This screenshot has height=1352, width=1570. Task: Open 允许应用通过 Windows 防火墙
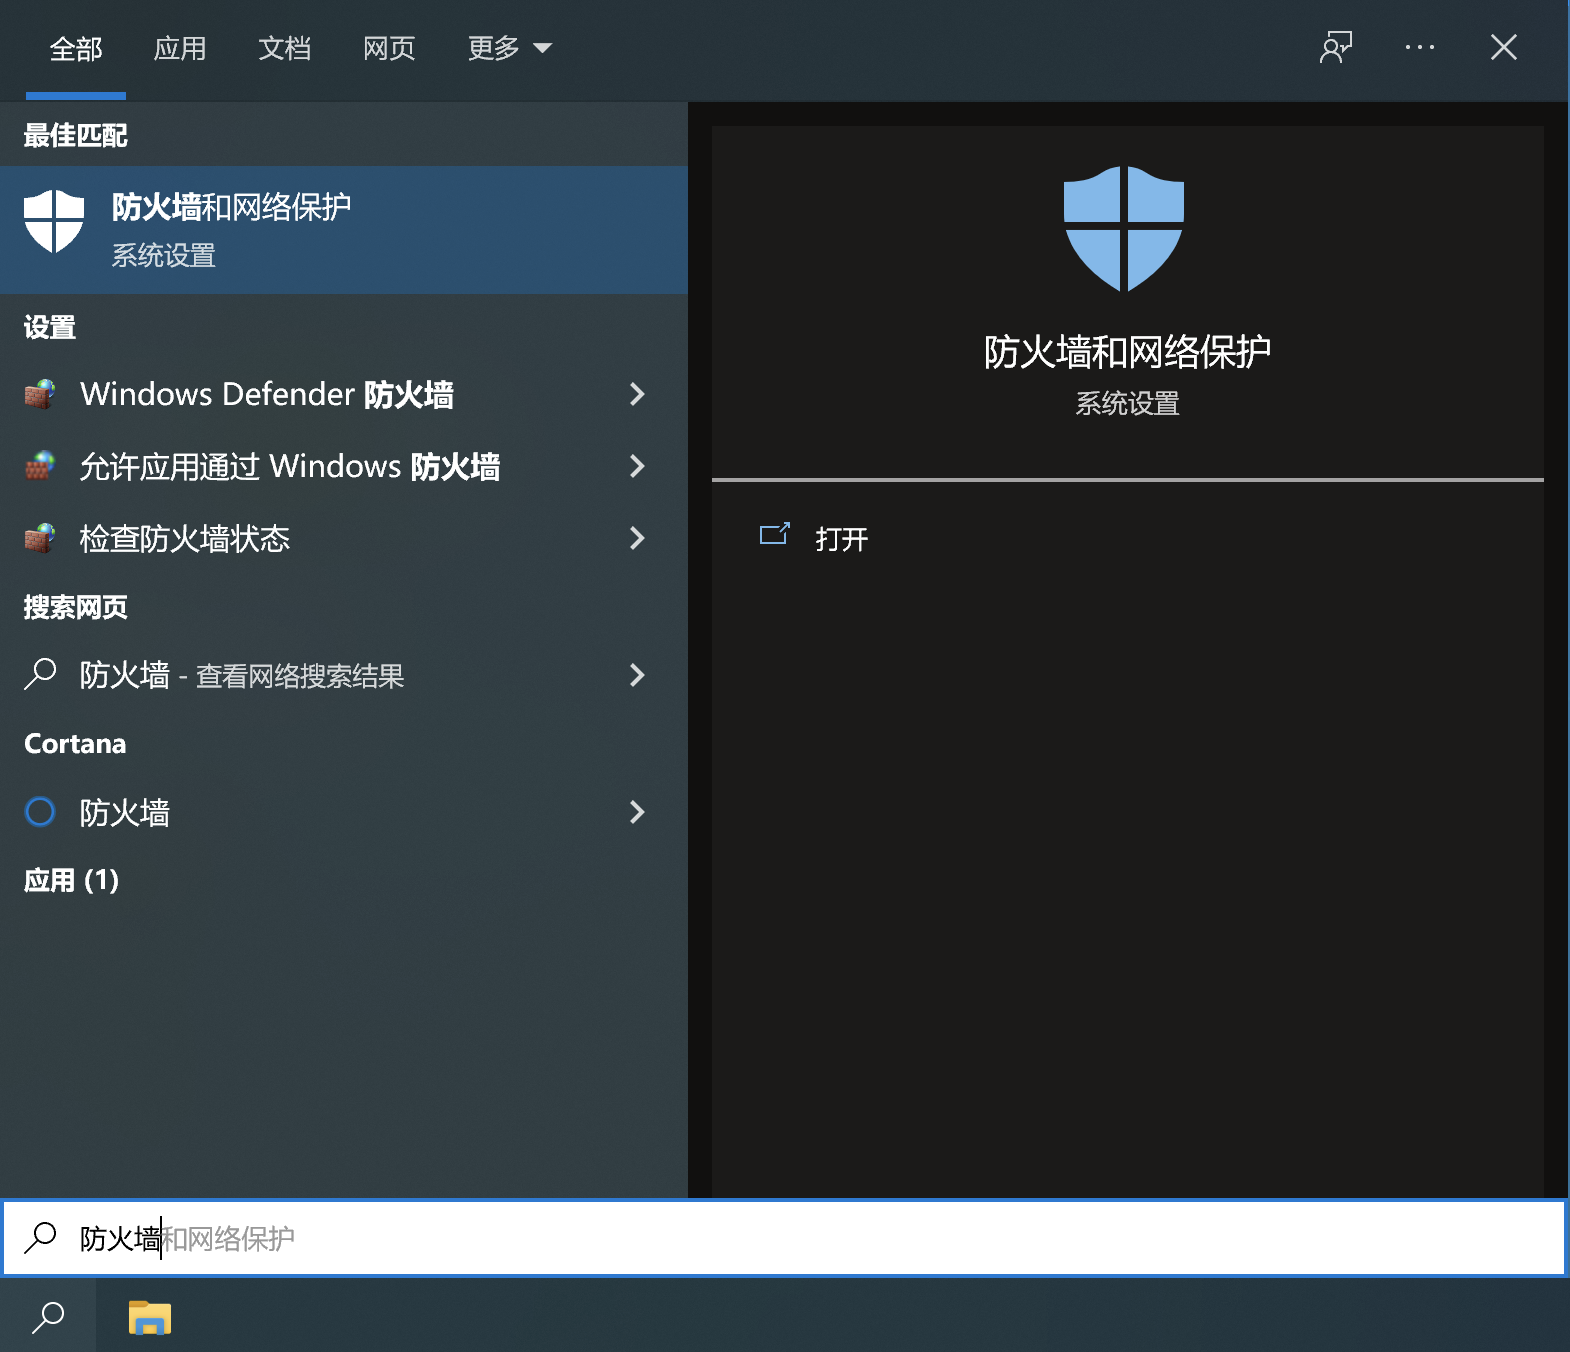[x=344, y=466]
